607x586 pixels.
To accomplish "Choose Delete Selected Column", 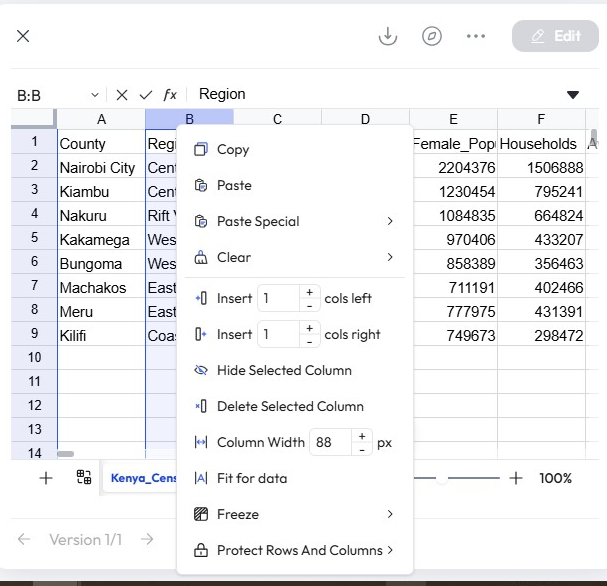I will click(290, 406).
